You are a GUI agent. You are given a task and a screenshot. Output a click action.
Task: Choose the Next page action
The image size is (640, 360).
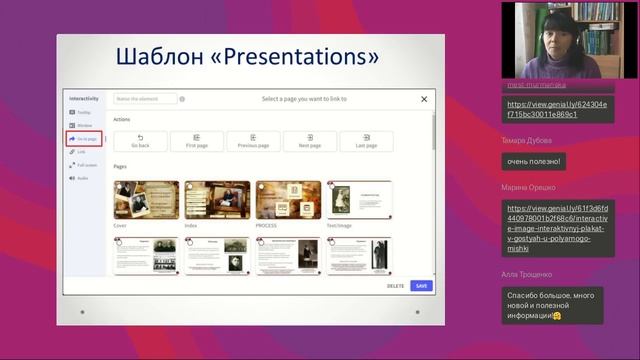[310, 141]
